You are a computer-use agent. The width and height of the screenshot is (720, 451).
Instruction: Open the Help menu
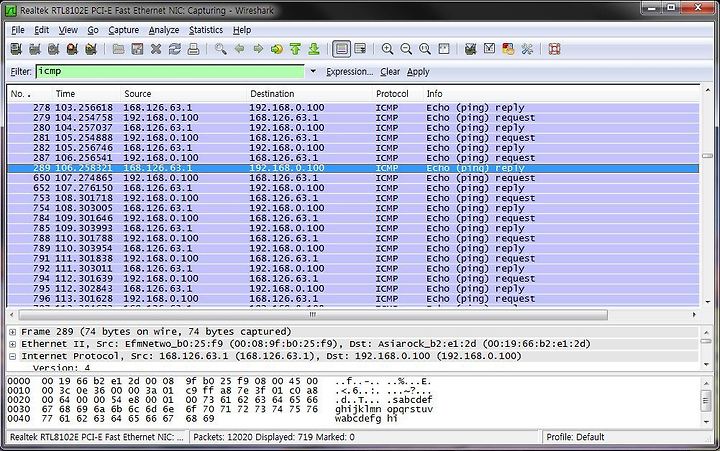[x=242, y=30]
